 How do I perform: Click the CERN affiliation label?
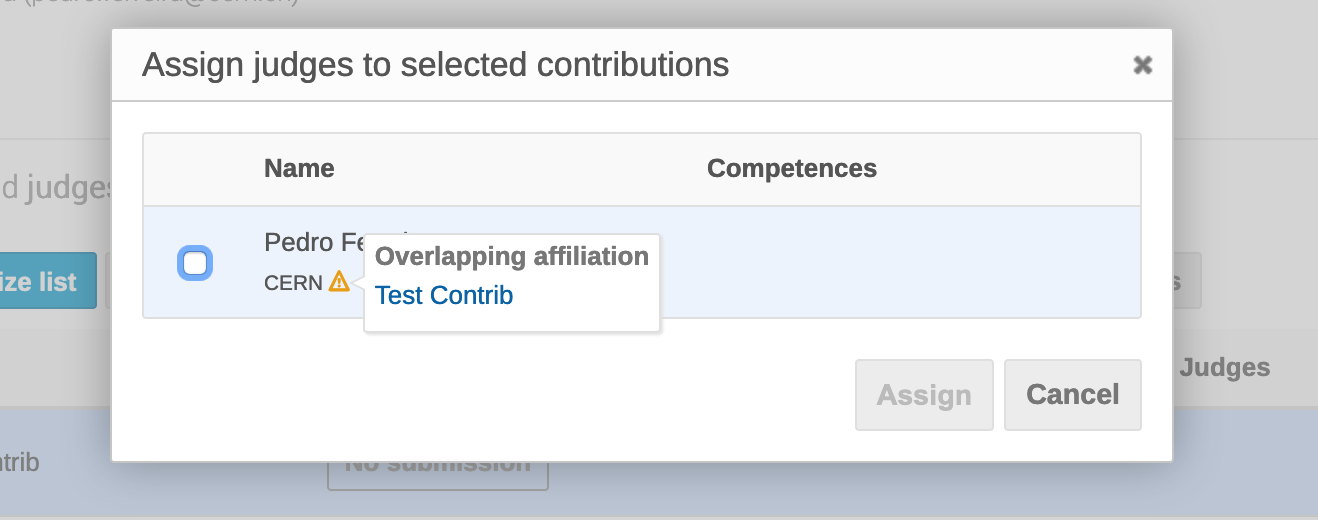[x=293, y=283]
